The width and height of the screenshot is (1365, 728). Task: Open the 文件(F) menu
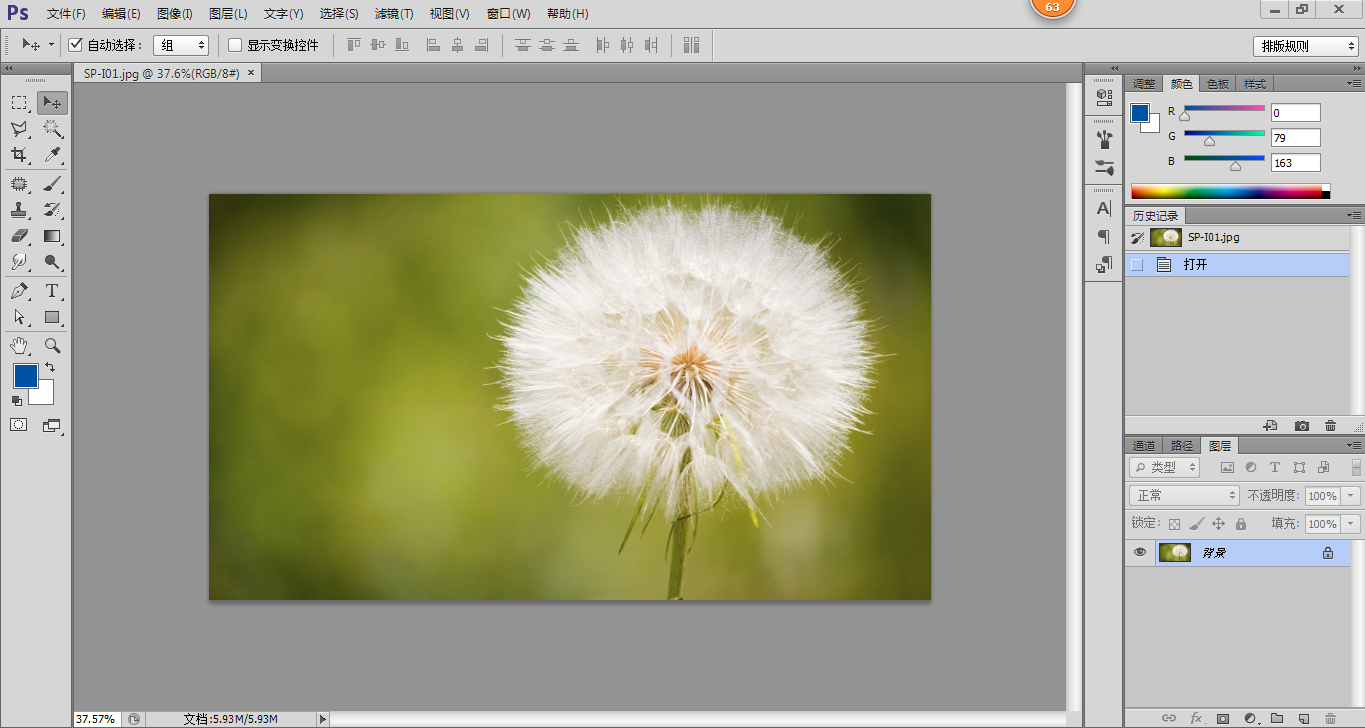pos(67,14)
